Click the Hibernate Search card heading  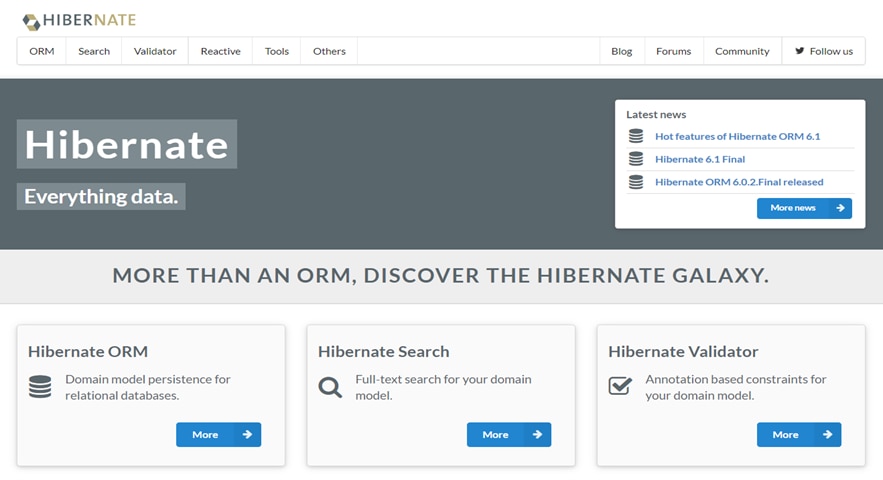pyautogui.click(x=383, y=352)
